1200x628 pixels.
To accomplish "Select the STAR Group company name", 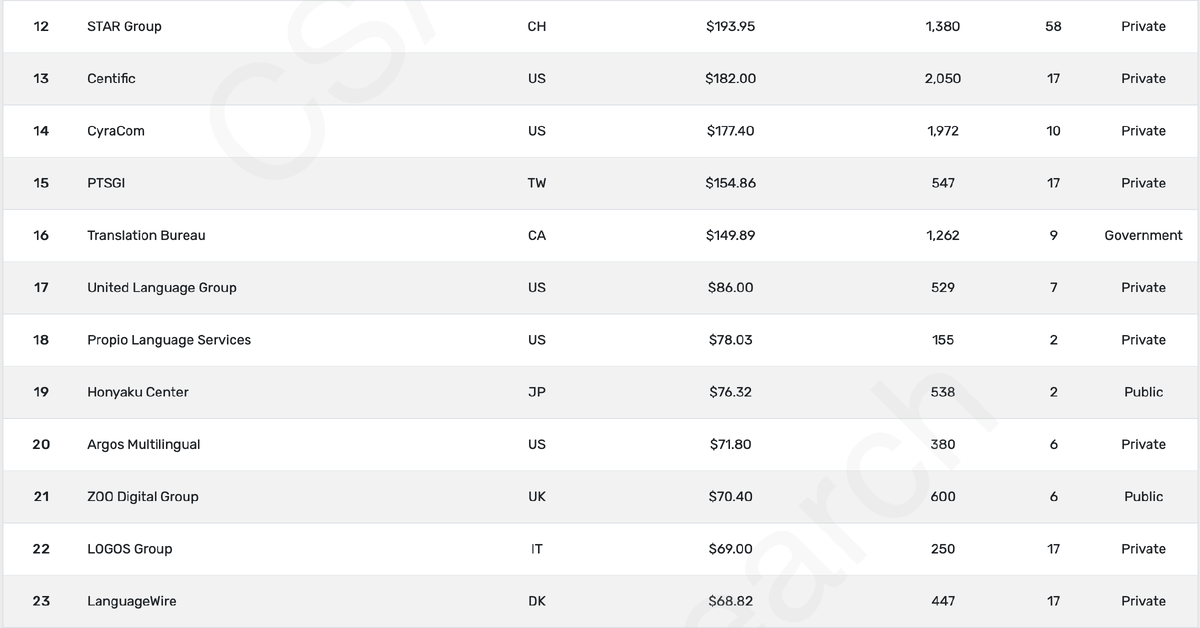I will coord(124,26).
